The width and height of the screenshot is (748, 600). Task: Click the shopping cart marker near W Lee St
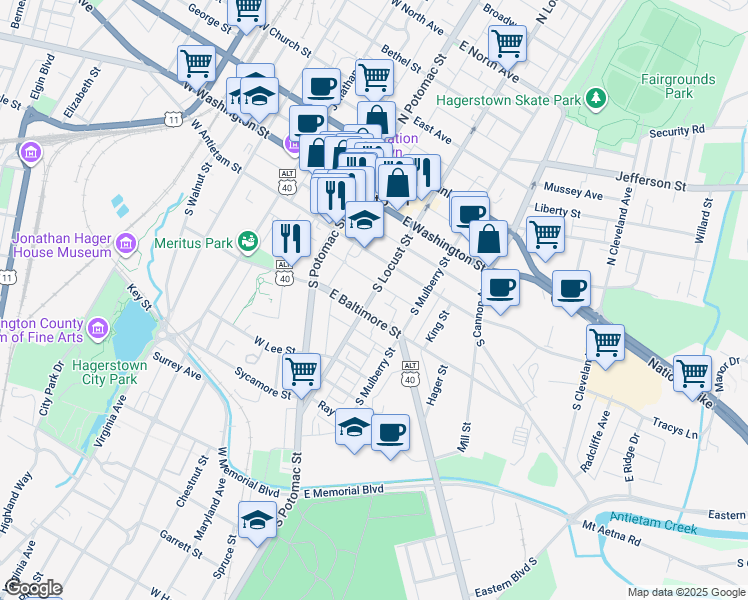(x=301, y=370)
